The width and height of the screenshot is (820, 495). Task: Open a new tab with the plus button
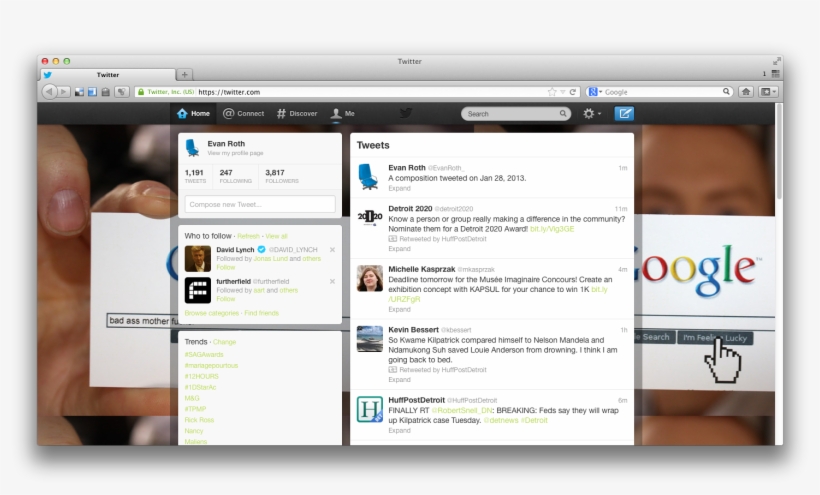[185, 74]
